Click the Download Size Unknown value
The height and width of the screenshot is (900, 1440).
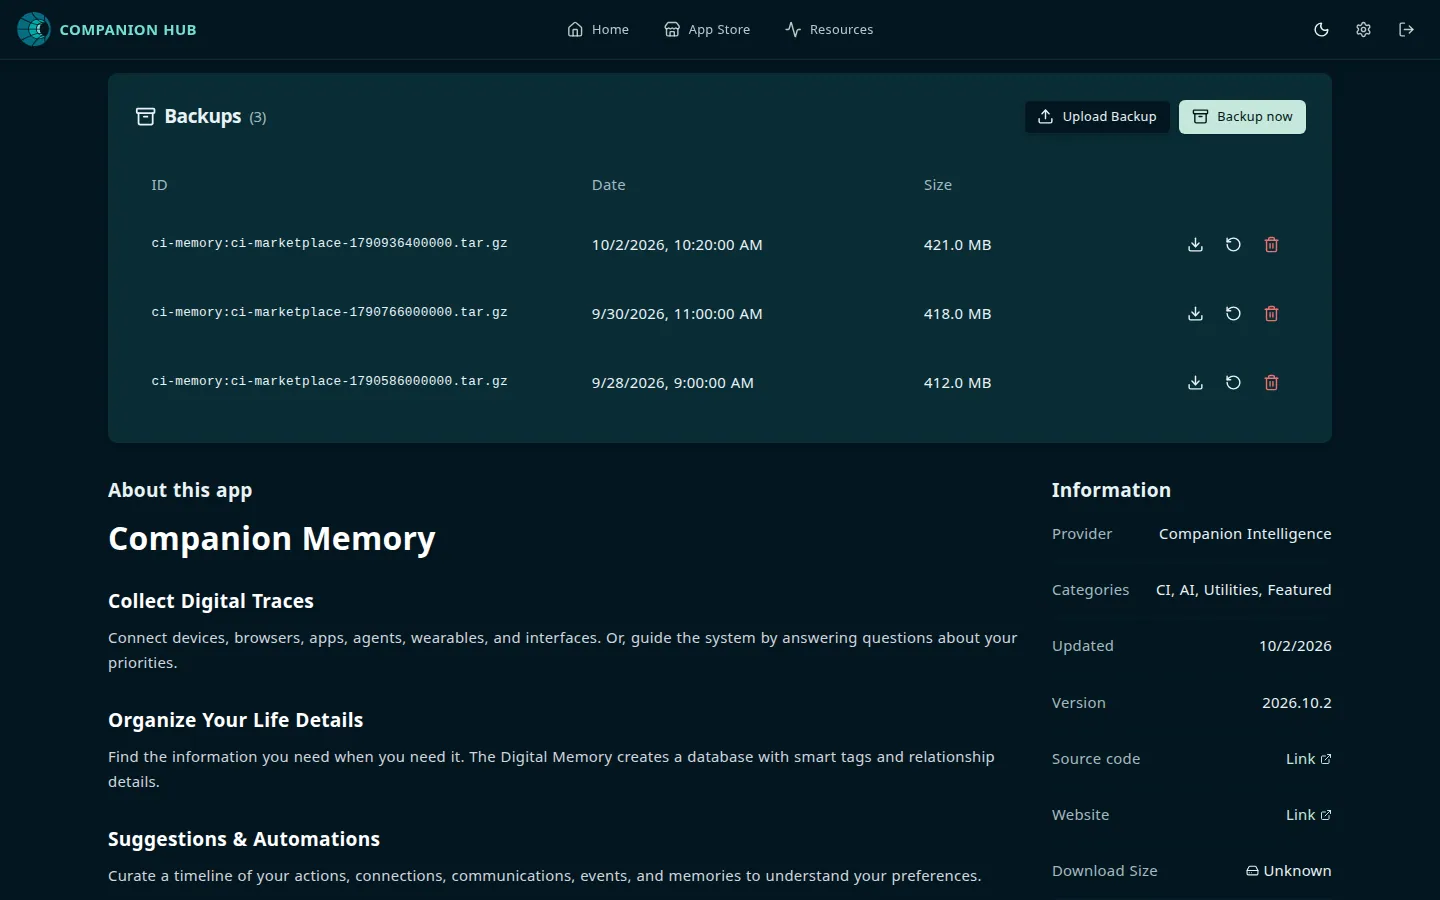click(x=1288, y=871)
